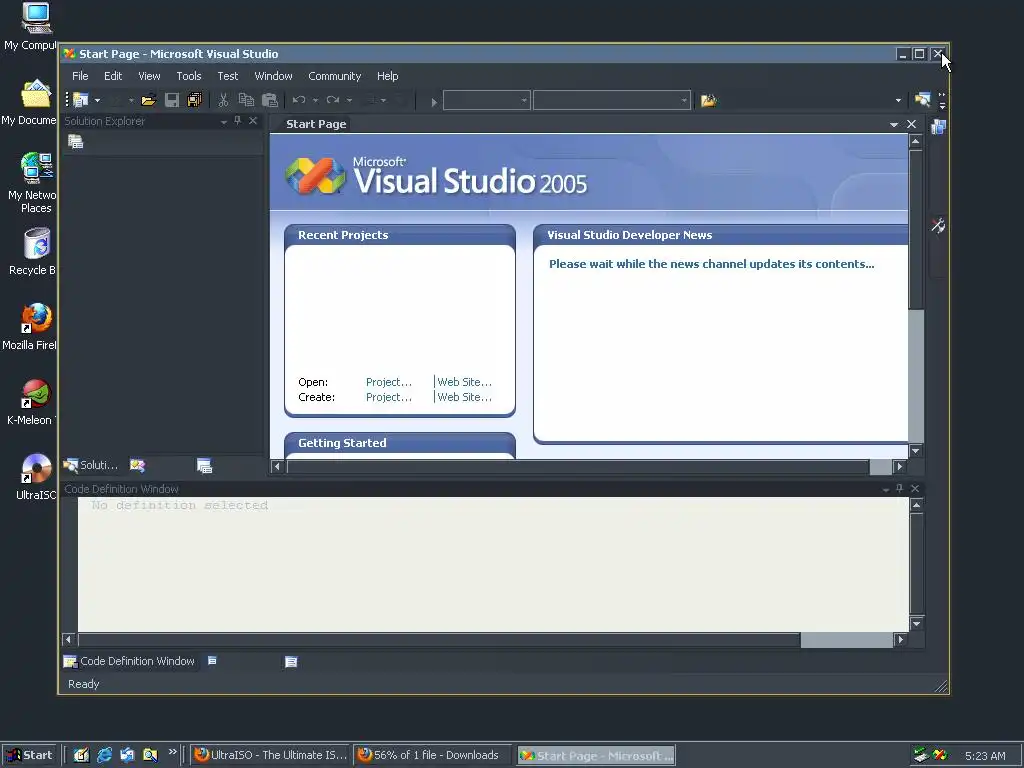Open the Toolbox side tab icon

938,226
